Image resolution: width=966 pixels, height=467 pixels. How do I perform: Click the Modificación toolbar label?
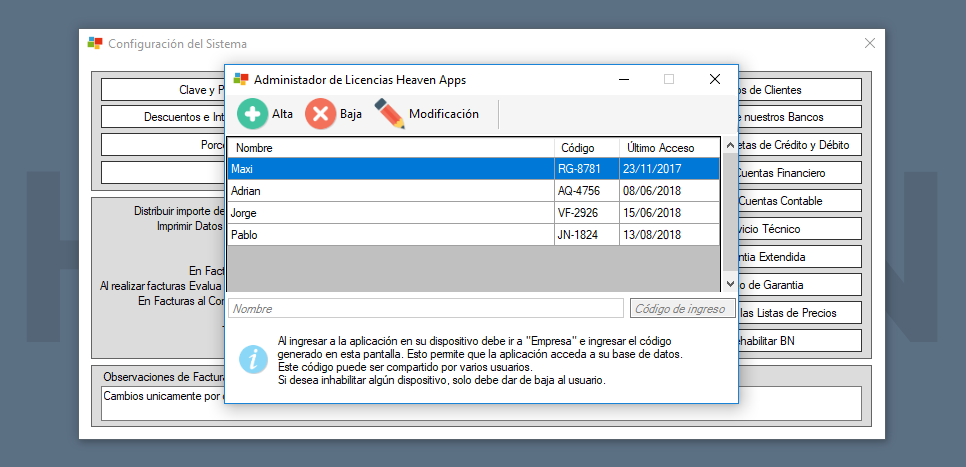[x=444, y=114]
